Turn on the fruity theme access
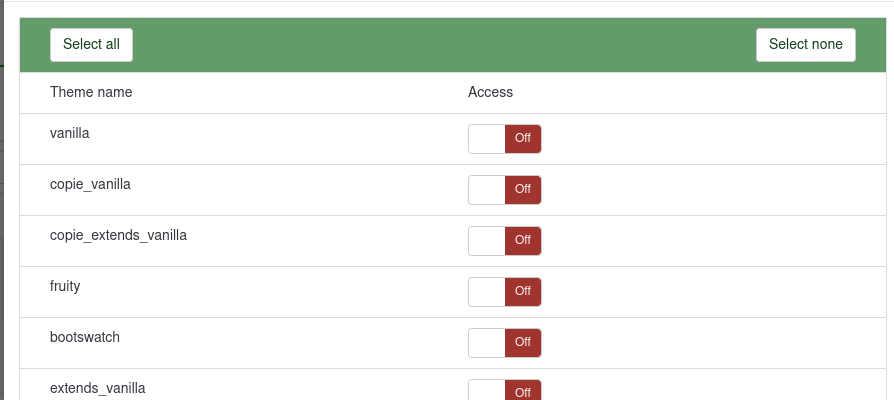Image resolution: width=894 pixels, height=400 pixels. [504, 292]
